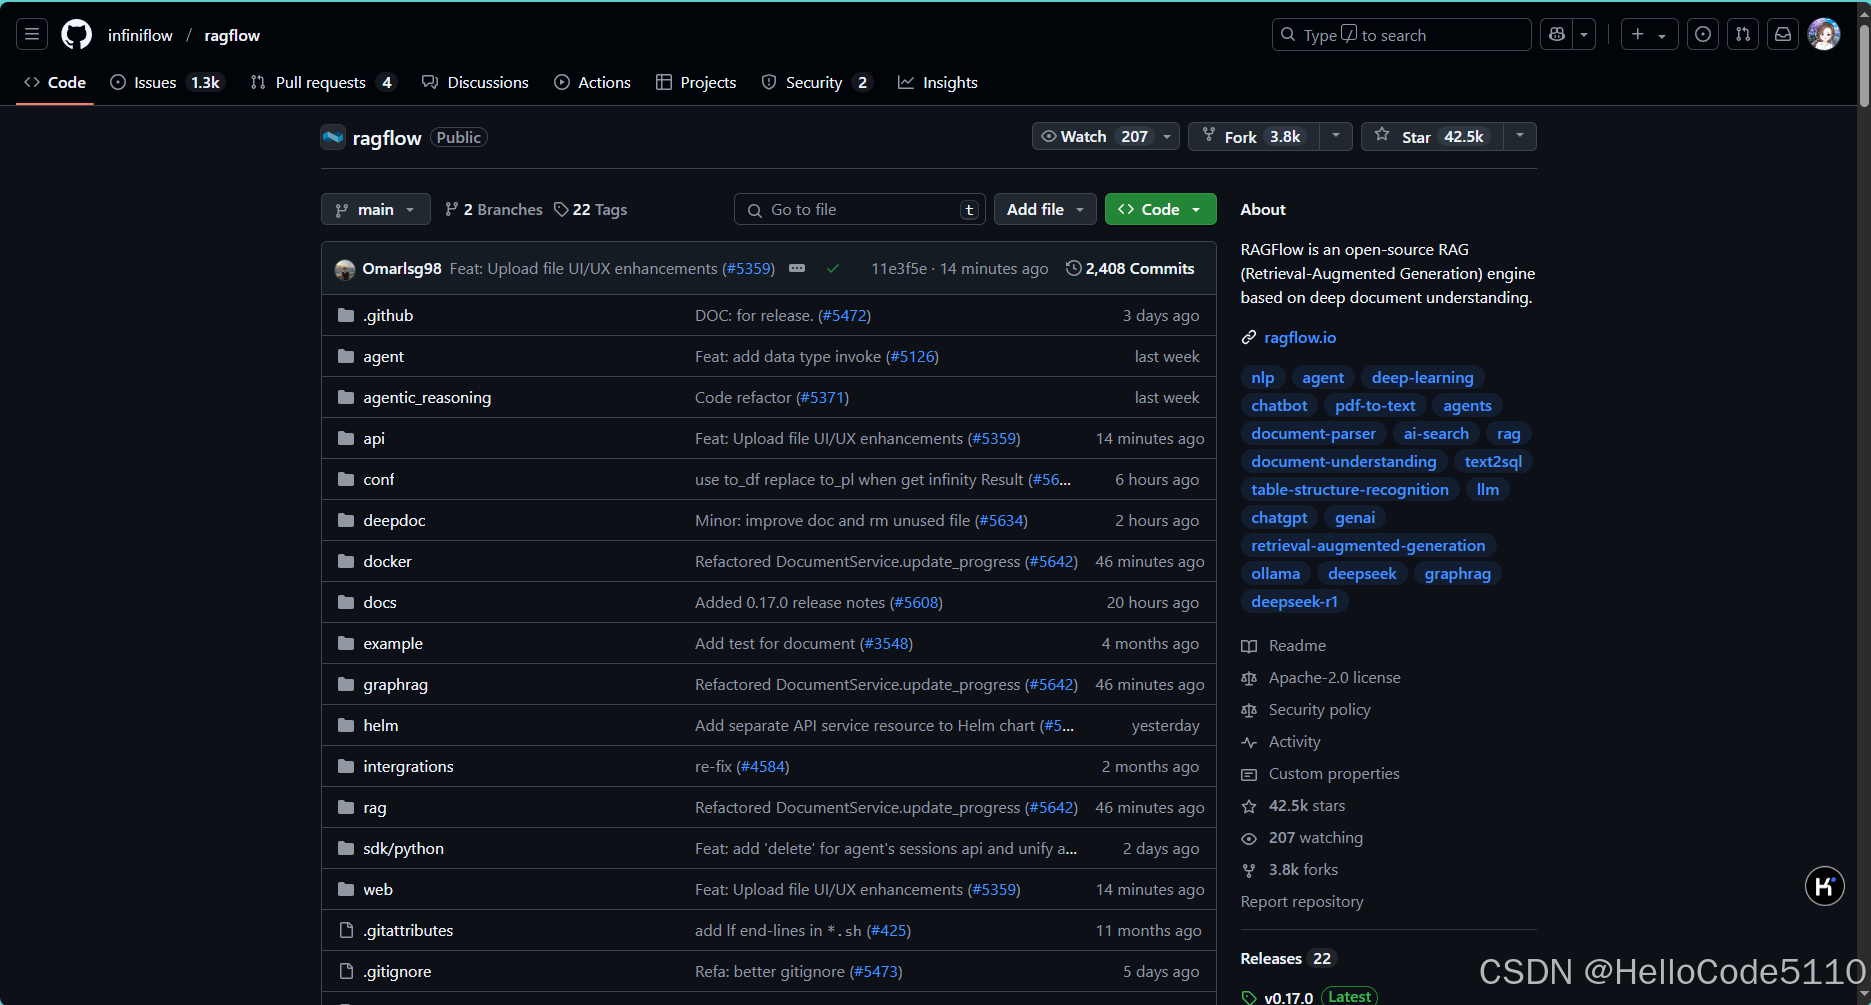Open the docker folder

click(387, 561)
